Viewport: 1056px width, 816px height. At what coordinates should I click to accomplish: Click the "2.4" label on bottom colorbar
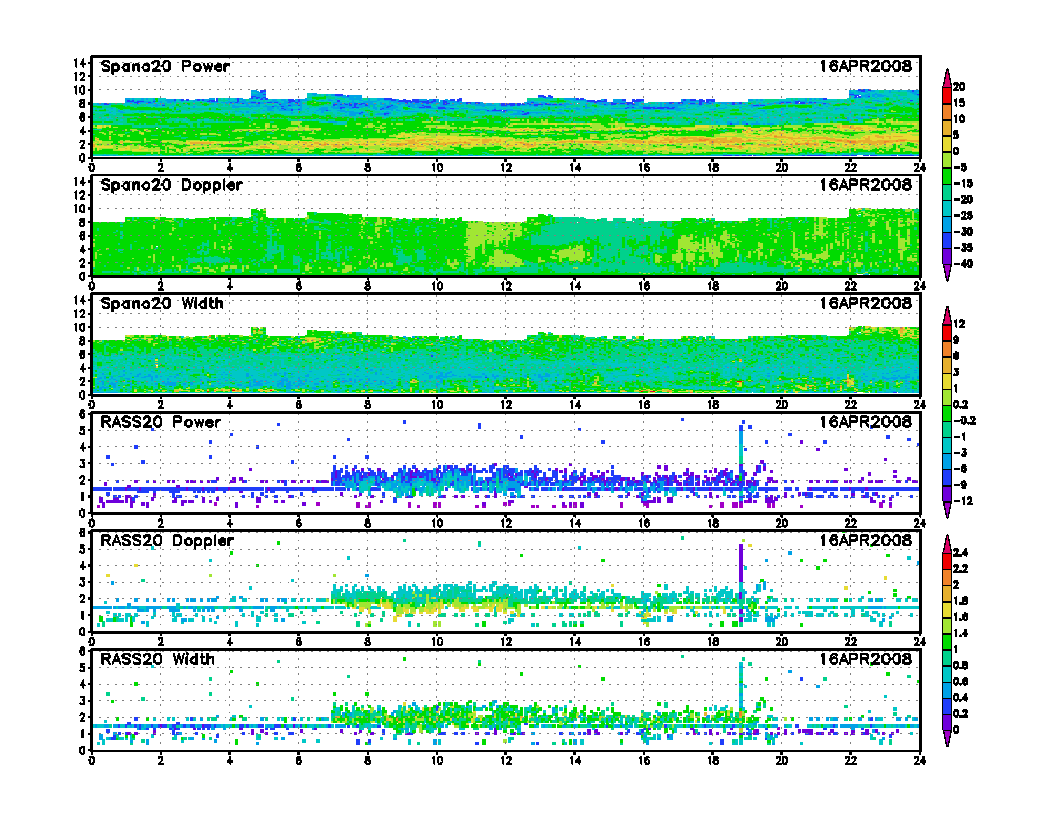pyautogui.click(x=960, y=553)
